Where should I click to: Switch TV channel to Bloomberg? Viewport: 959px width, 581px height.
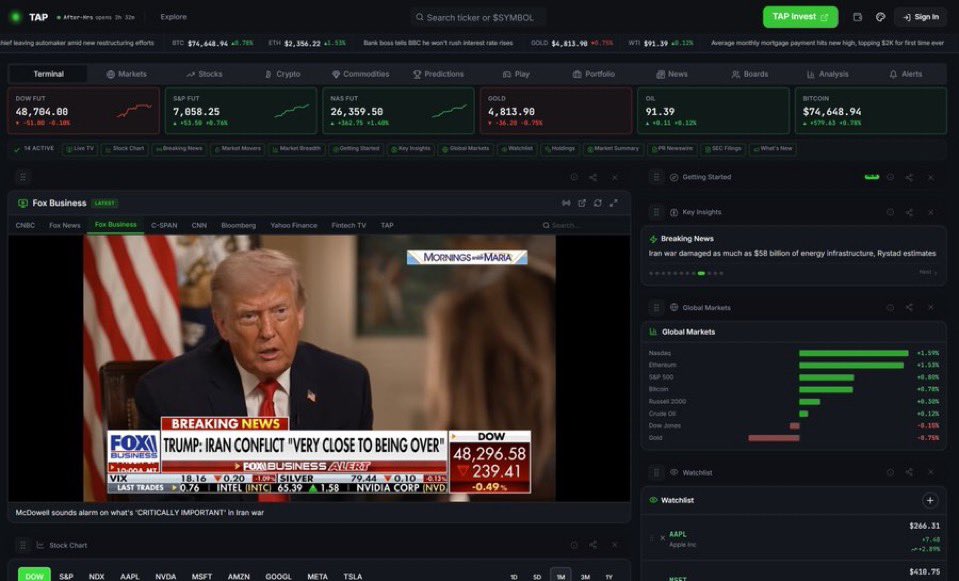point(239,226)
